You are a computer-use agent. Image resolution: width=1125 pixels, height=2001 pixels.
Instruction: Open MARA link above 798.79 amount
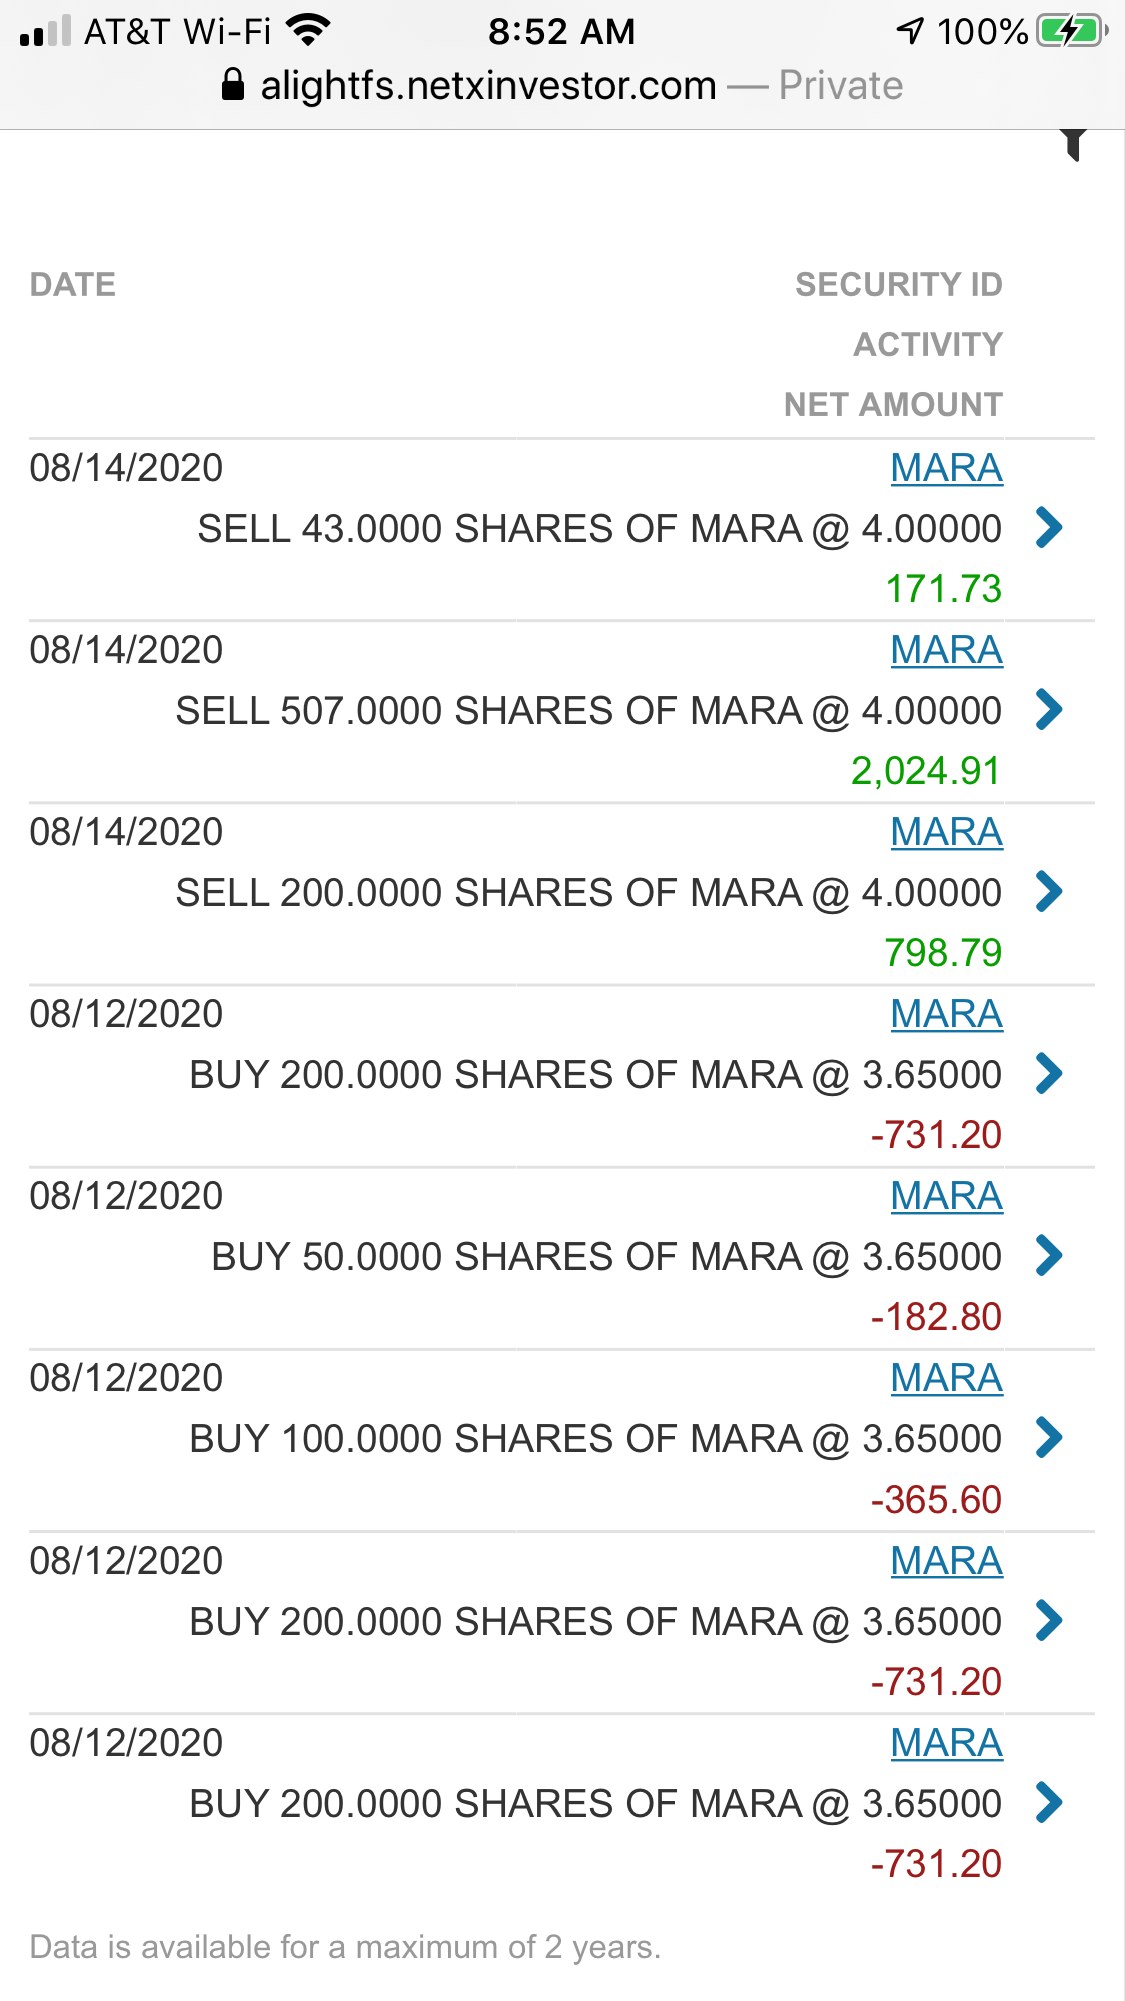tap(946, 832)
